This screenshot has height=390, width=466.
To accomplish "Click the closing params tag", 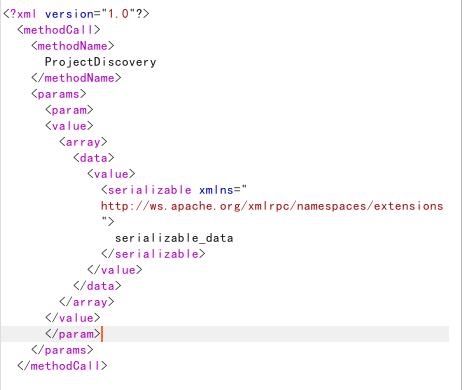I will [x=62, y=350].
